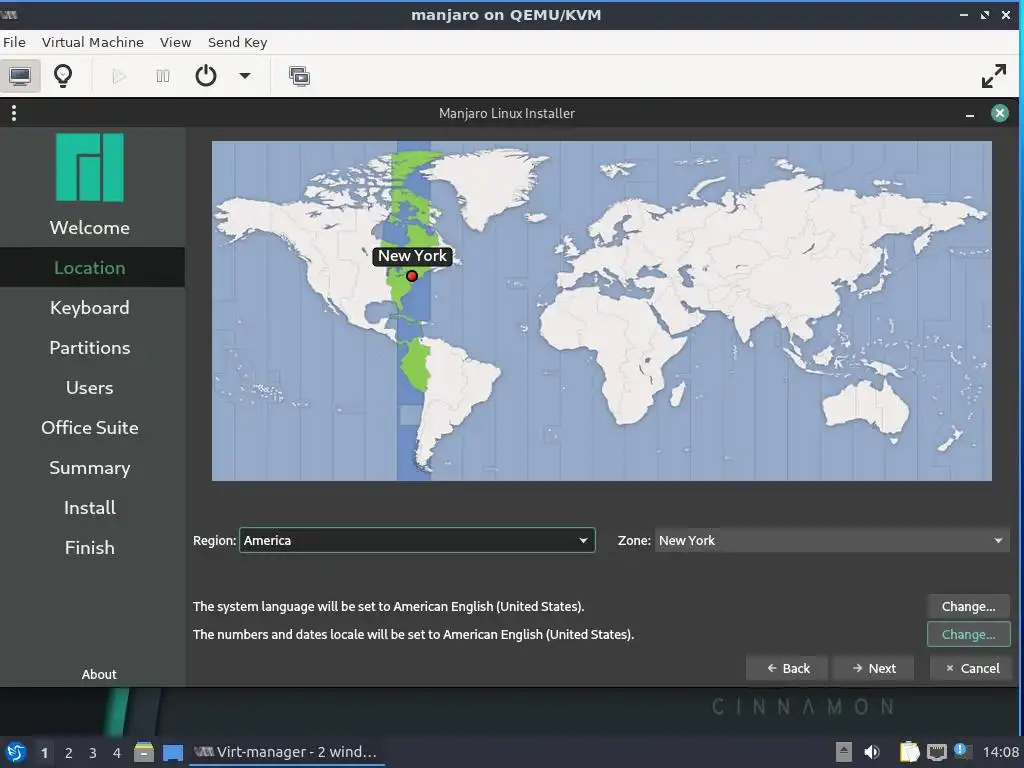Viewport: 1024px width, 768px height.
Task: Switch to workspace 3
Action: [x=93, y=753]
